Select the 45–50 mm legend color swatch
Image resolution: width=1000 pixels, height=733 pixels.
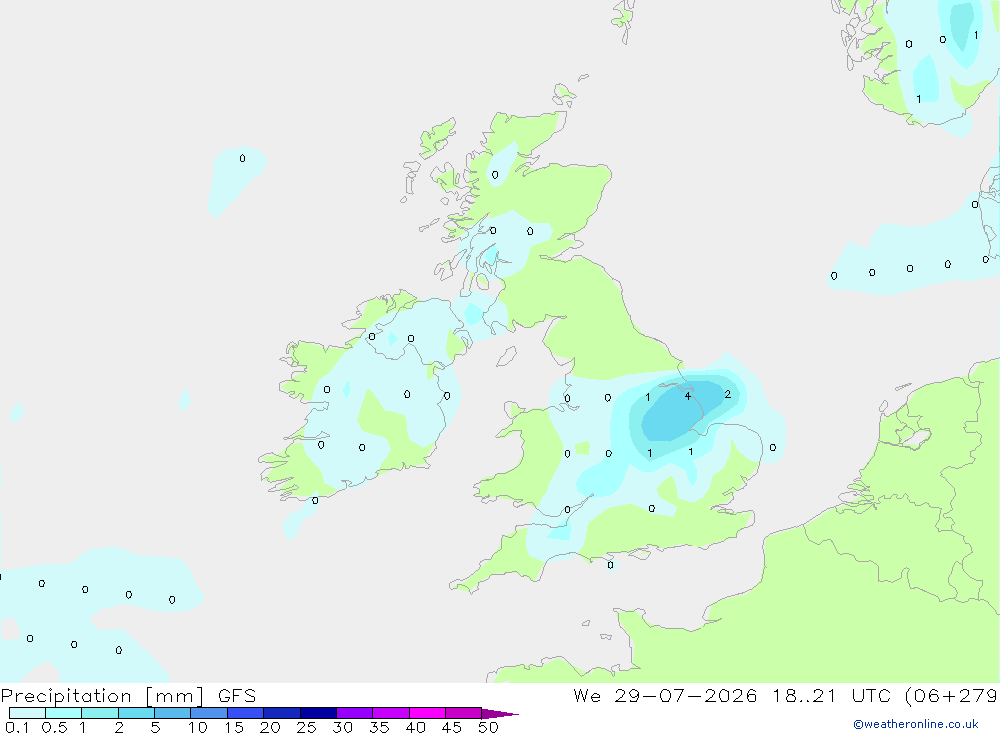click(463, 713)
